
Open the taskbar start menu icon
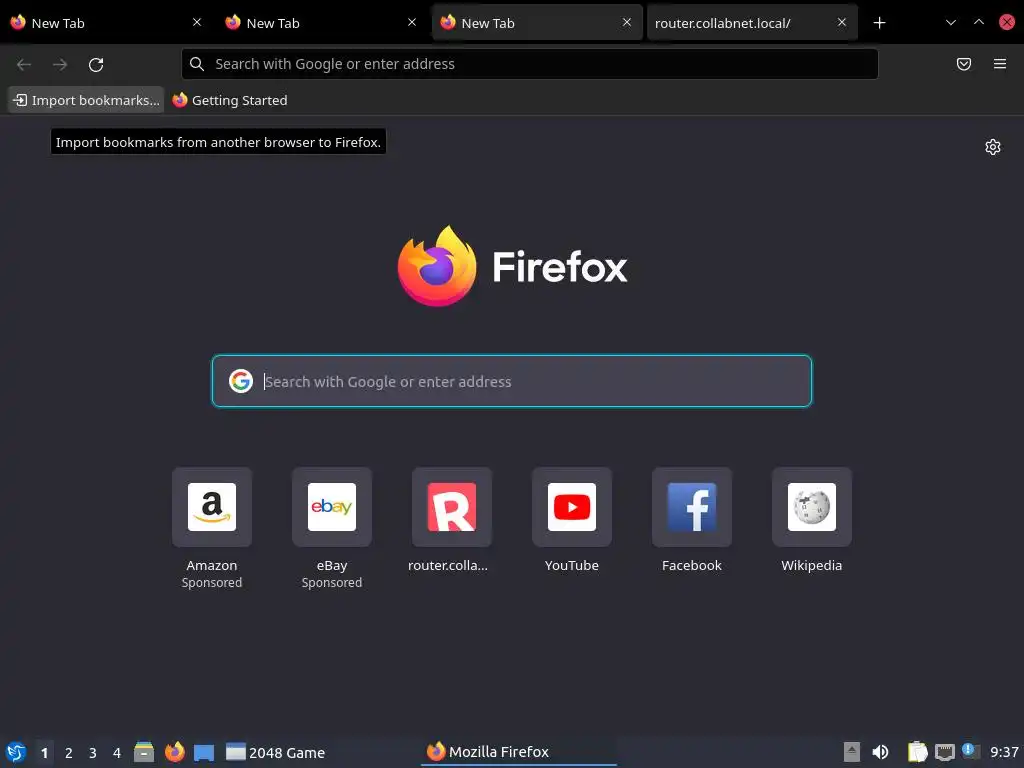pyautogui.click(x=16, y=752)
